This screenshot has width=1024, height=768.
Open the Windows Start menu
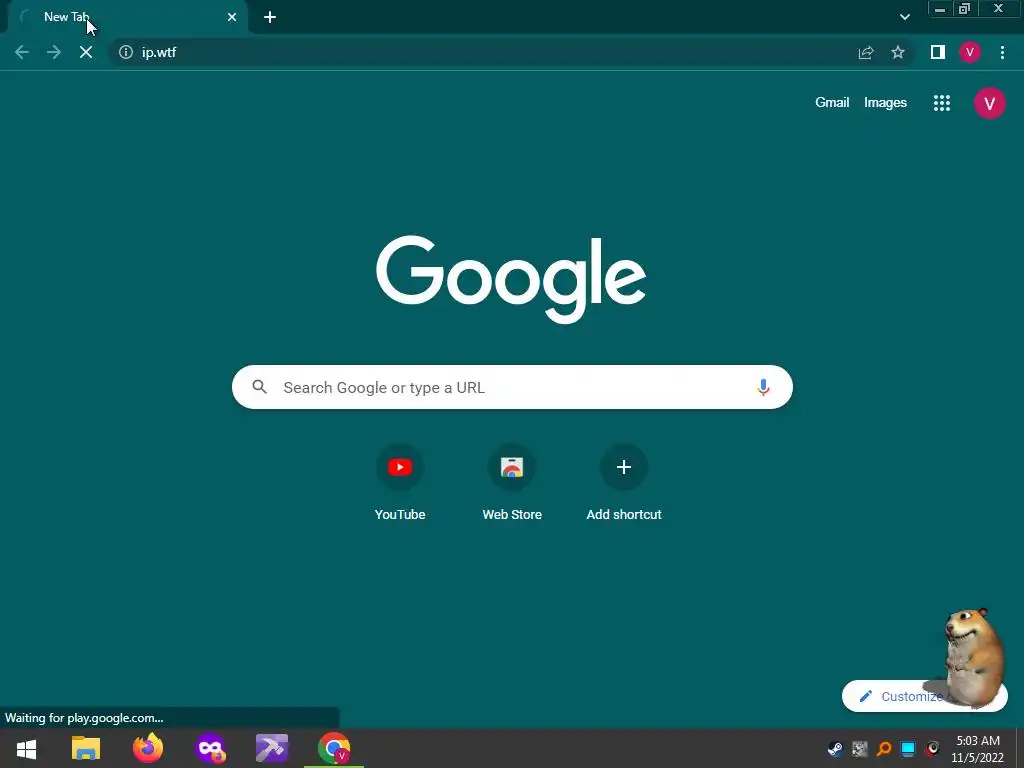pyautogui.click(x=26, y=748)
